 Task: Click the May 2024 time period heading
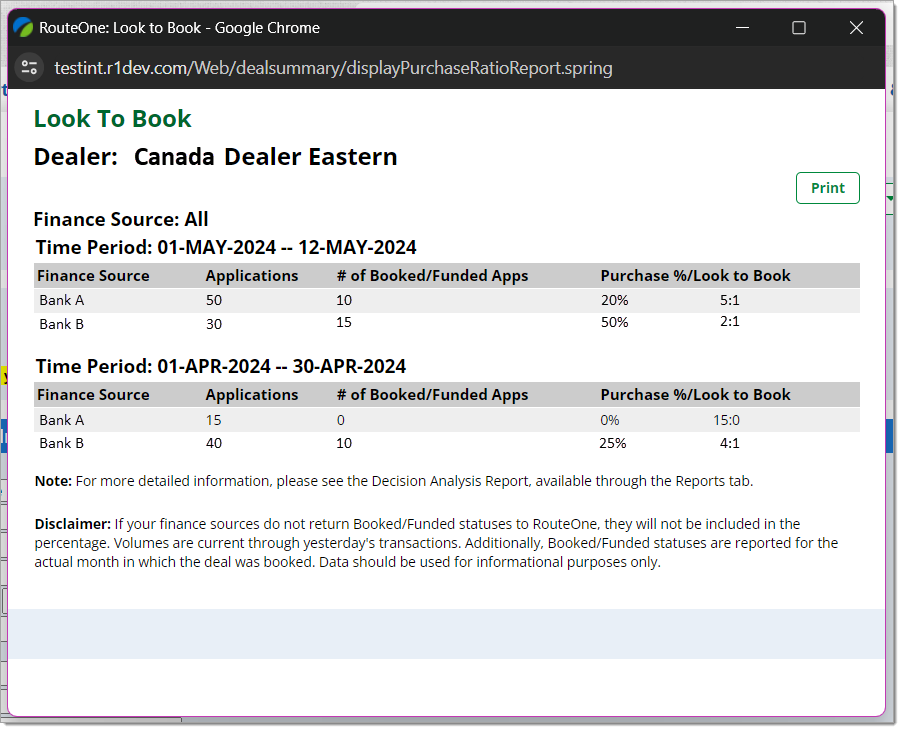226,247
